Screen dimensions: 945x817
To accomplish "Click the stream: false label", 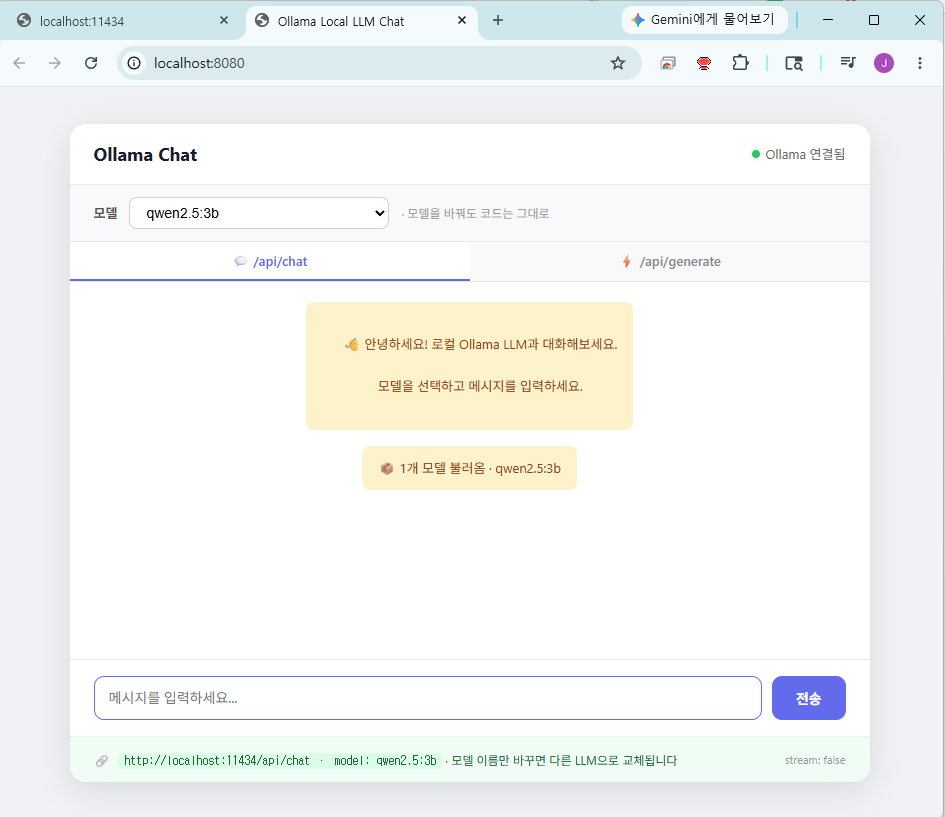I will (x=815, y=760).
